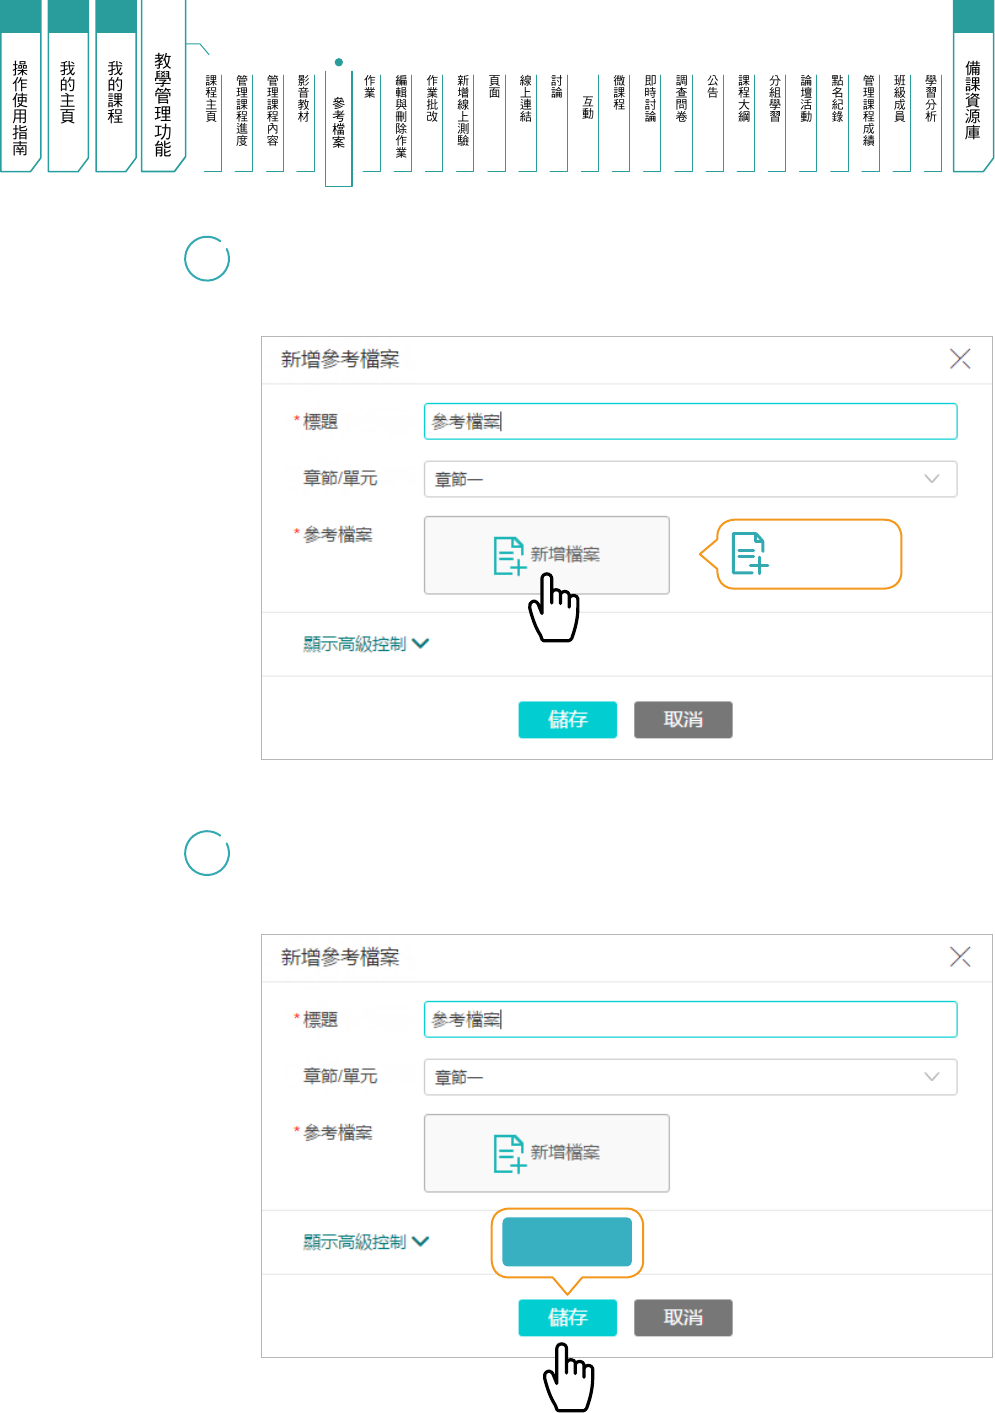The width and height of the screenshot is (995, 1413).
Task: Click the teal blank box in the orange callout above 儲存
Action: pos(567,1242)
